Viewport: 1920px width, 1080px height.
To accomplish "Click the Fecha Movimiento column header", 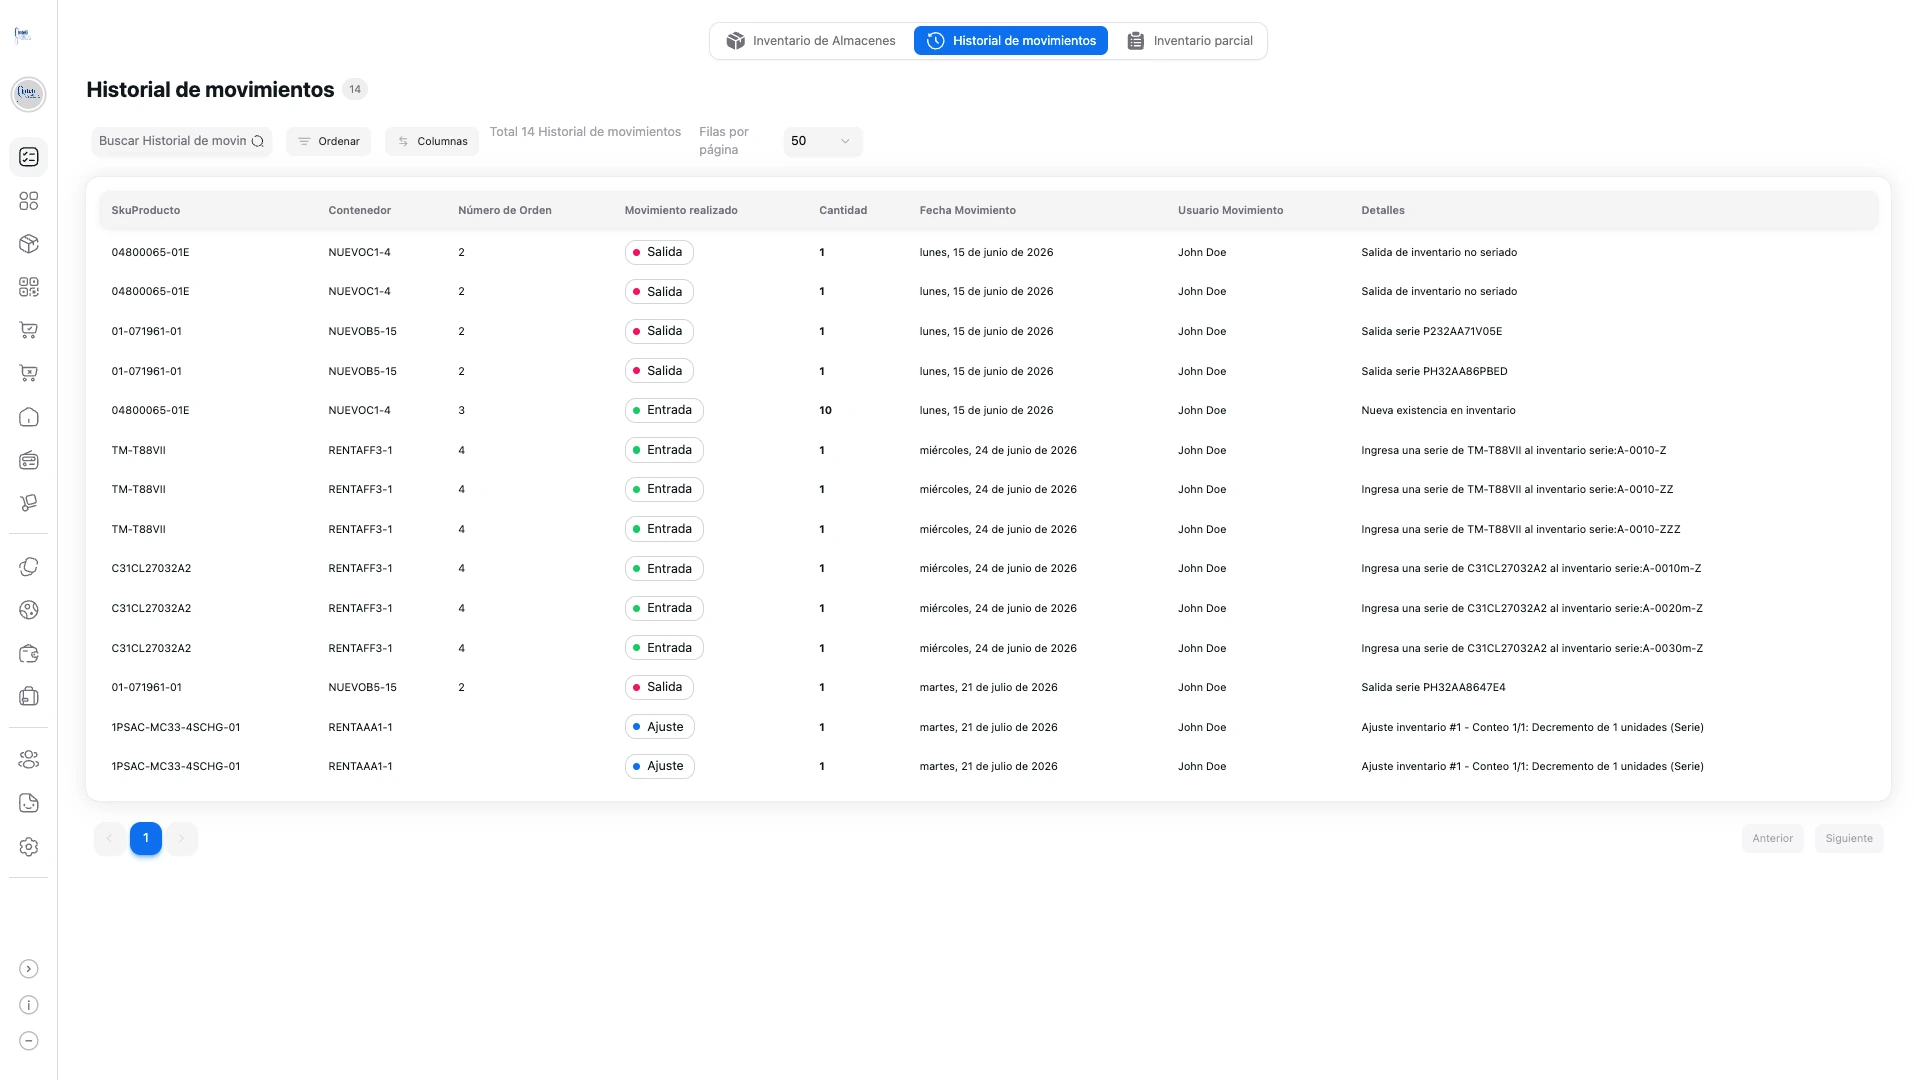I will [967, 210].
